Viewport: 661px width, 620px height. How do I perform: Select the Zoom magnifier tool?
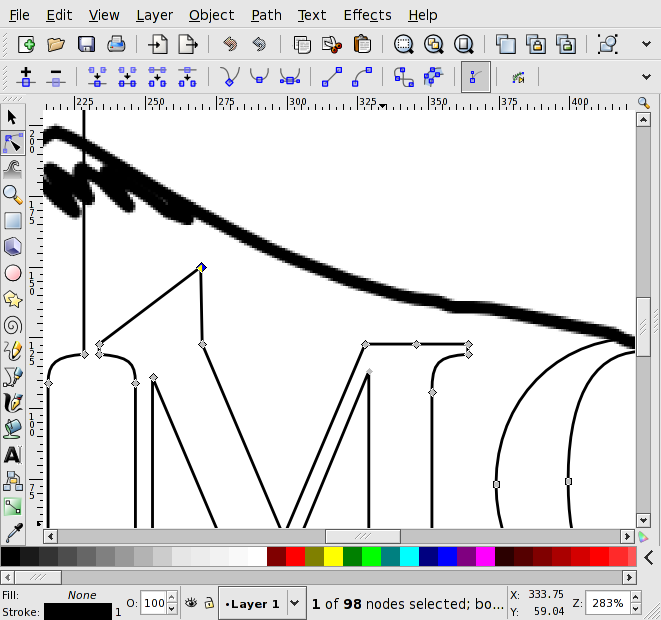click(13, 194)
